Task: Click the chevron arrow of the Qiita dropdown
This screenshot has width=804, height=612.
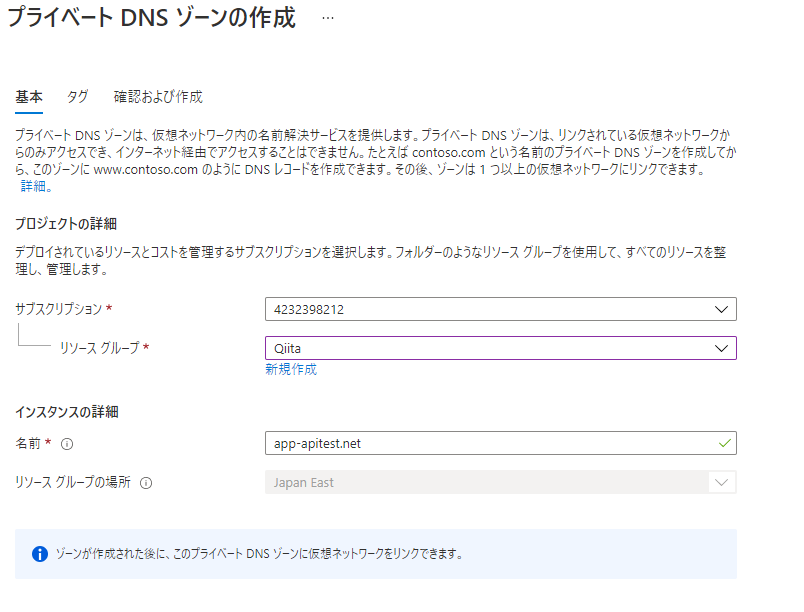Action: (721, 348)
